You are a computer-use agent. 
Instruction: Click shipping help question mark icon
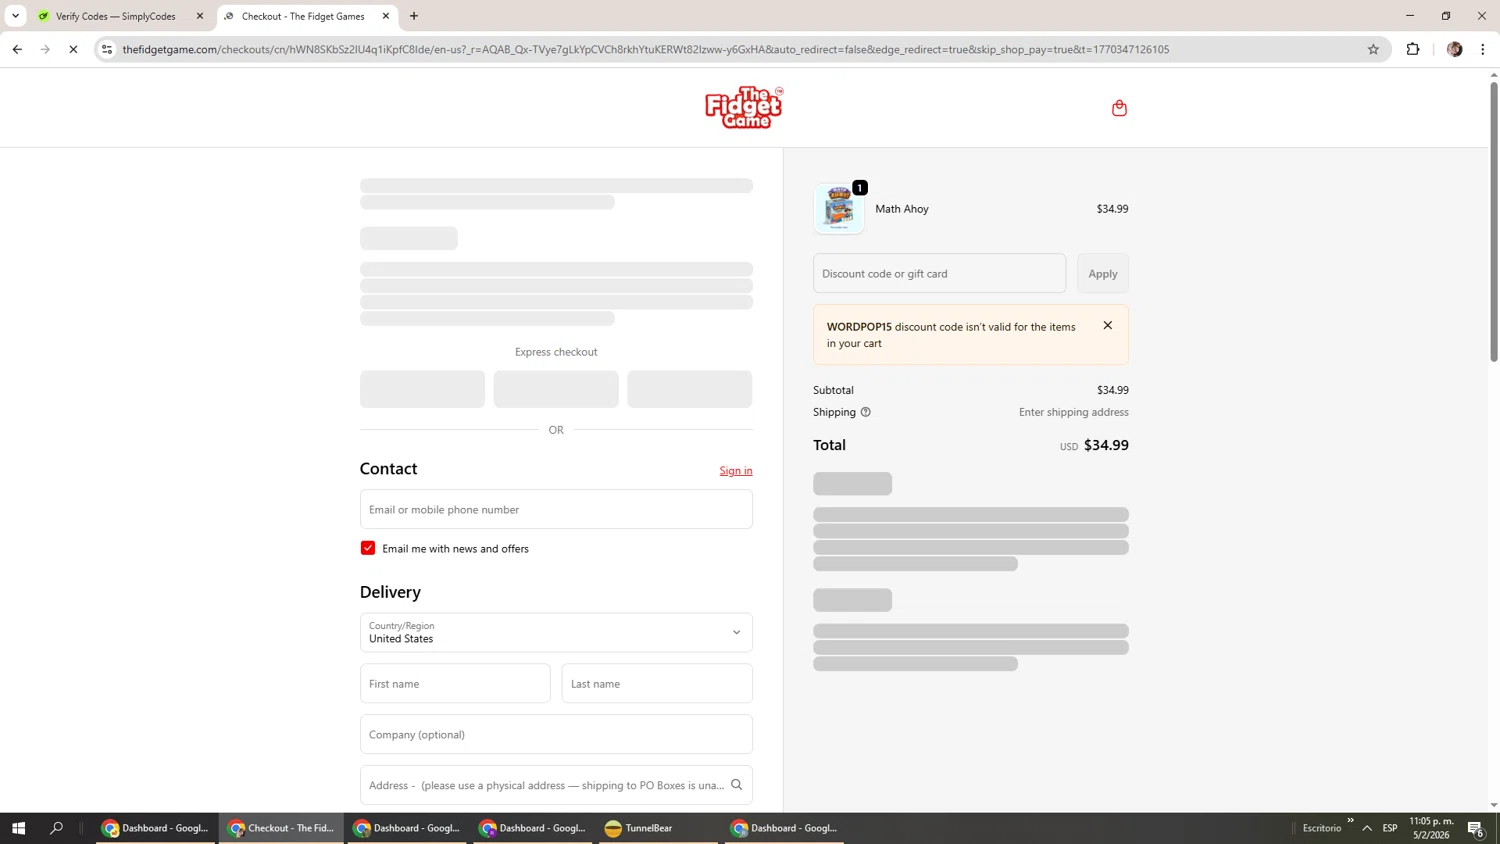(866, 412)
